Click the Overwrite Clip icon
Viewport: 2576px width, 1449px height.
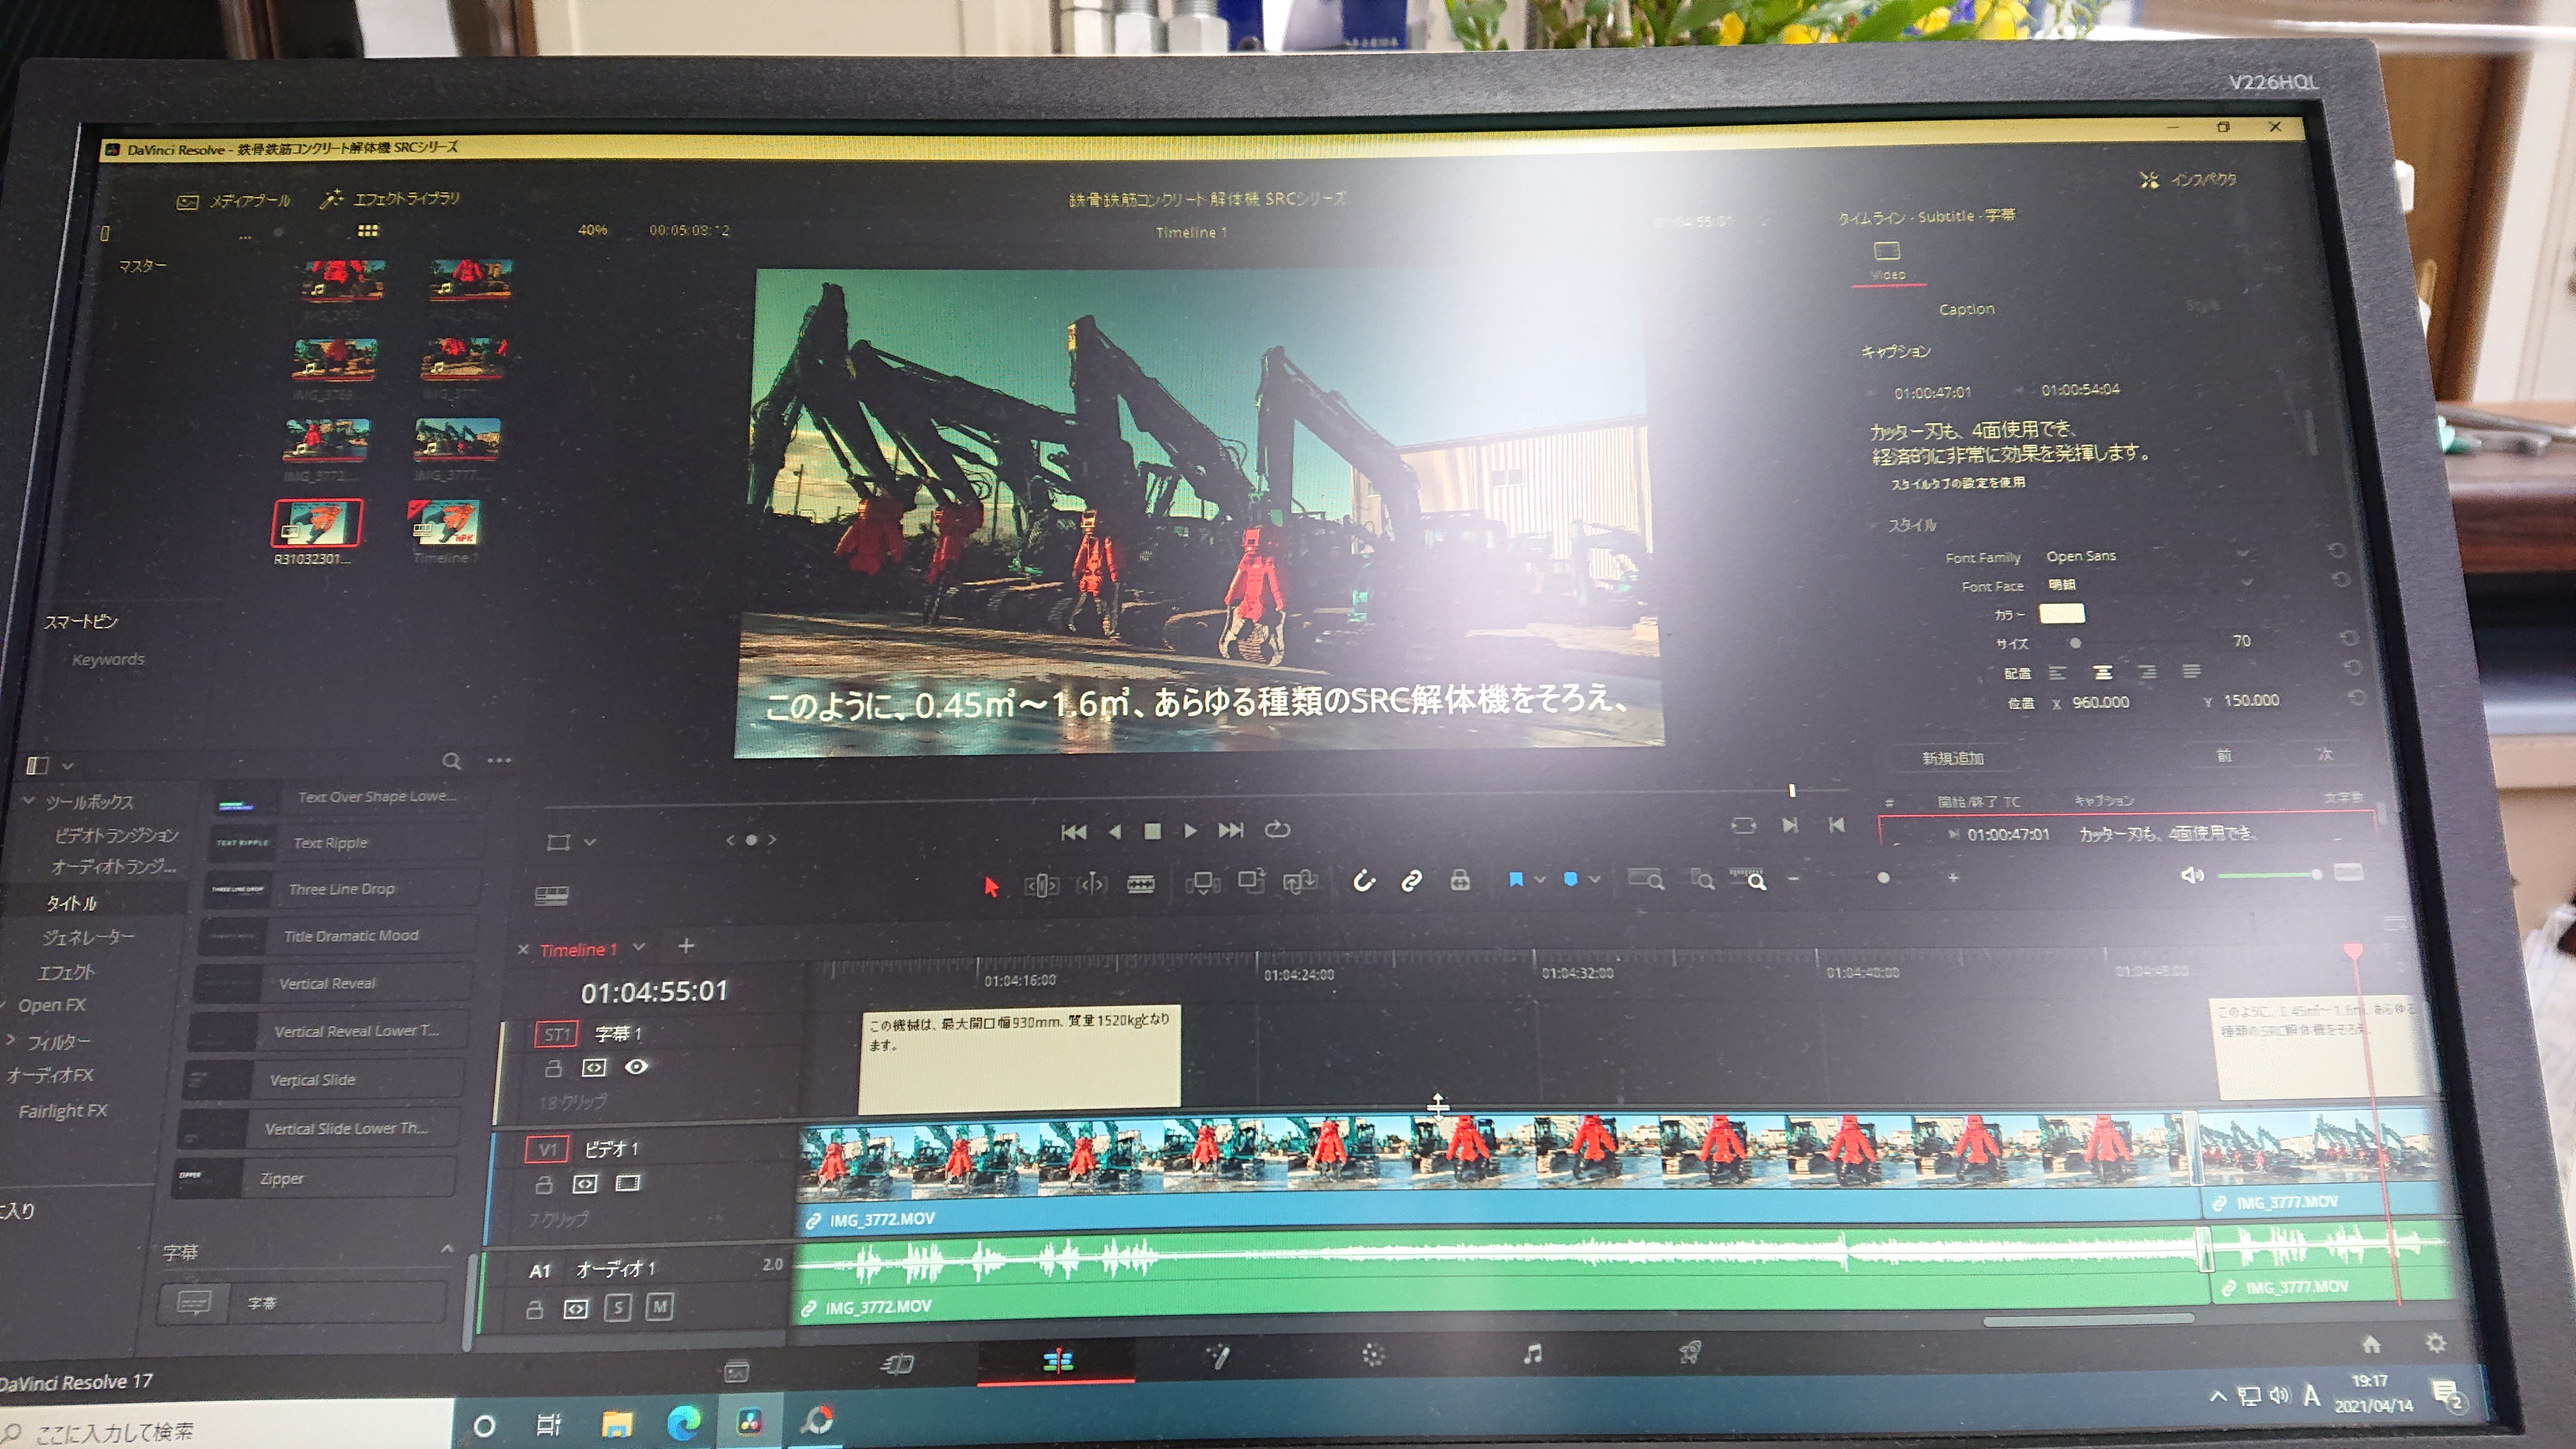pos(1251,881)
